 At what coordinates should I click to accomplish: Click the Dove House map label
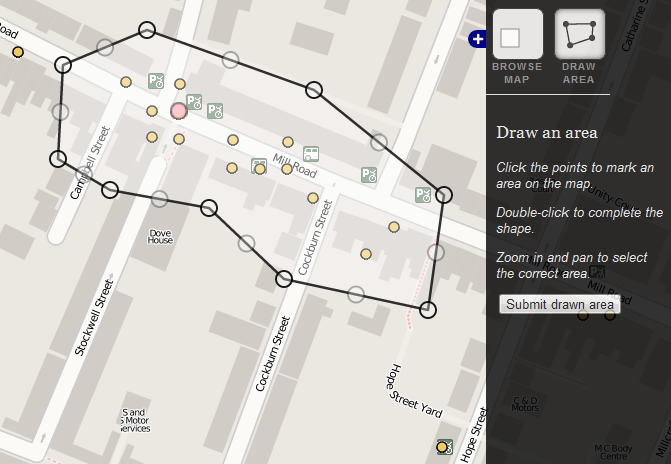[x=160, y=236]
